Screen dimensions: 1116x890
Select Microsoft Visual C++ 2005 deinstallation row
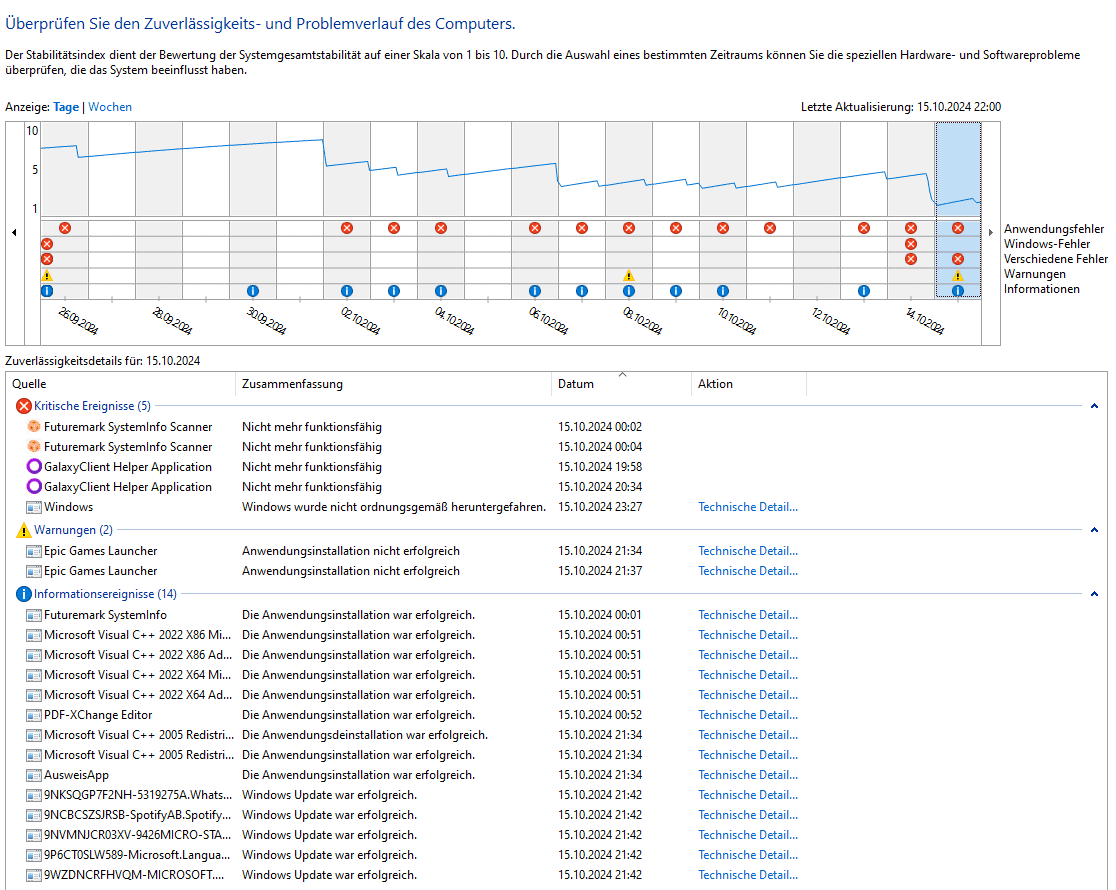pos(555,735)
